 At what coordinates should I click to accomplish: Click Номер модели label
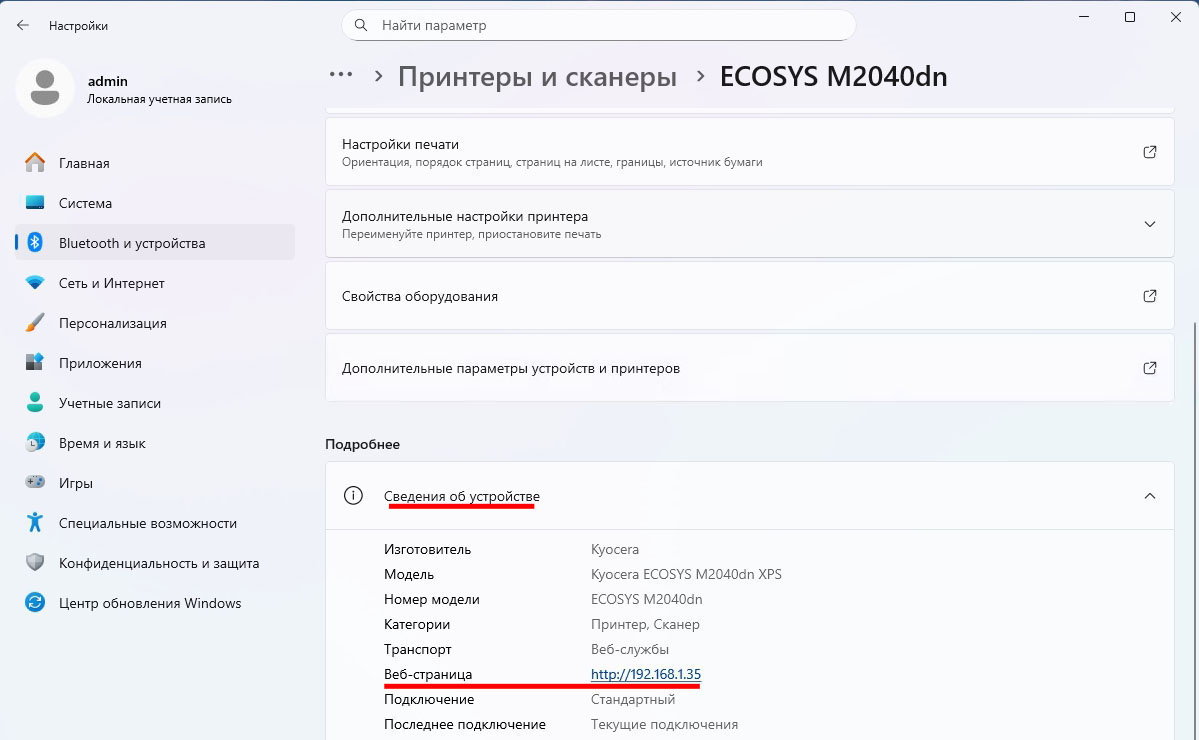(x=432, y=599)
